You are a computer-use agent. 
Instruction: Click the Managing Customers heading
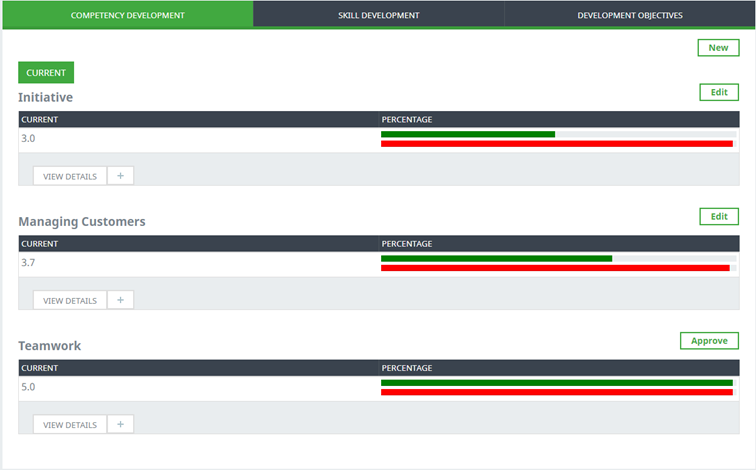[x=82, y=221]
